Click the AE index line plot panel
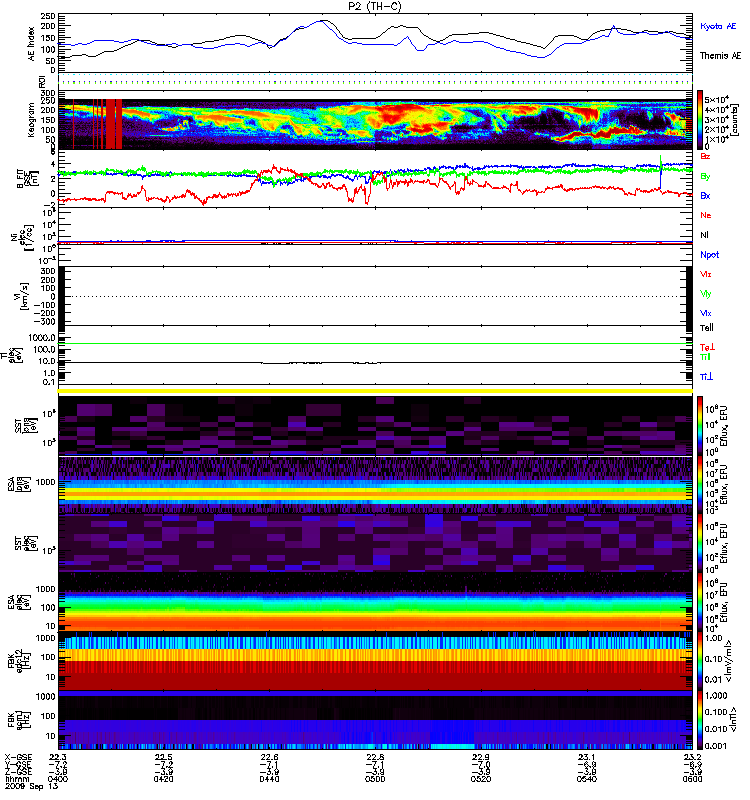Viewport: 750px width, 800px height. click(375, 43)
